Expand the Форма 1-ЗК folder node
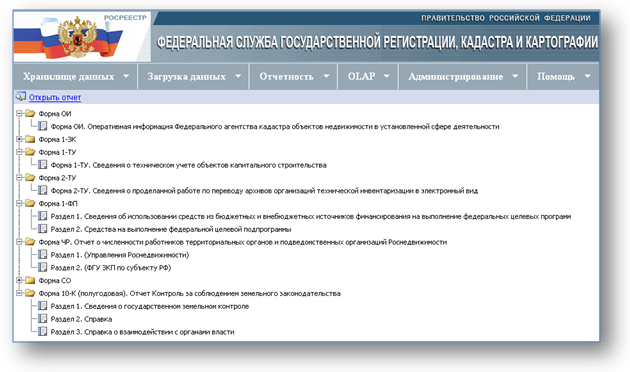The image size is (630, 372). (19, 139)
